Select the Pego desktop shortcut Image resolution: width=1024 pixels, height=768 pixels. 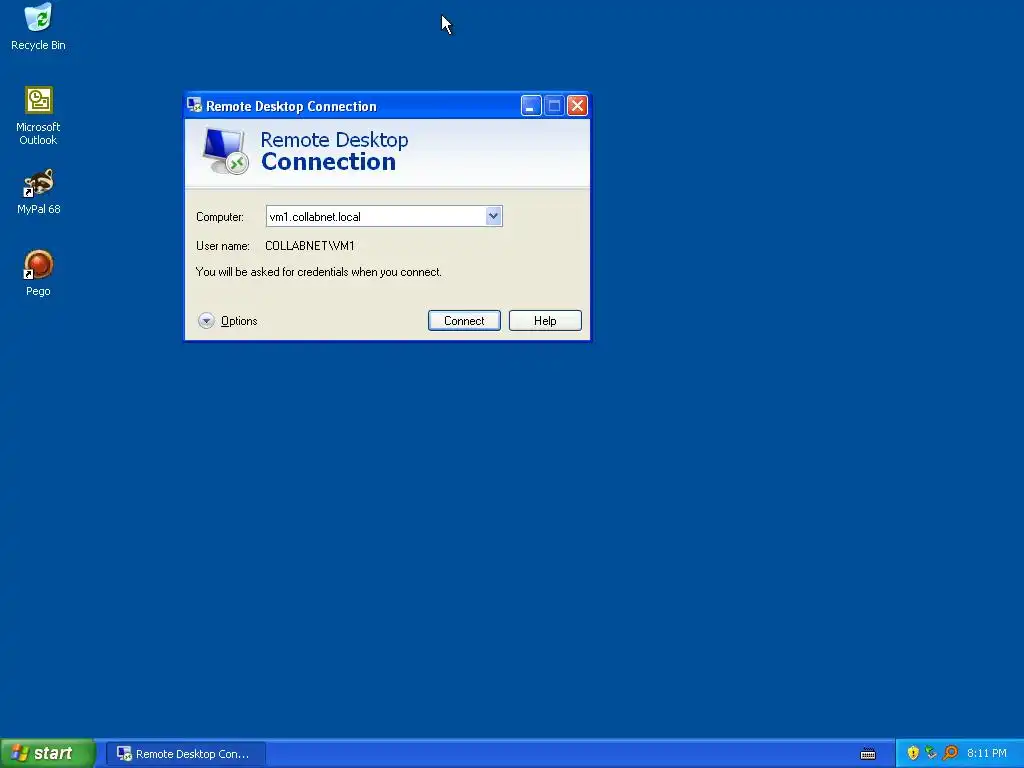[x=38, y=272]
